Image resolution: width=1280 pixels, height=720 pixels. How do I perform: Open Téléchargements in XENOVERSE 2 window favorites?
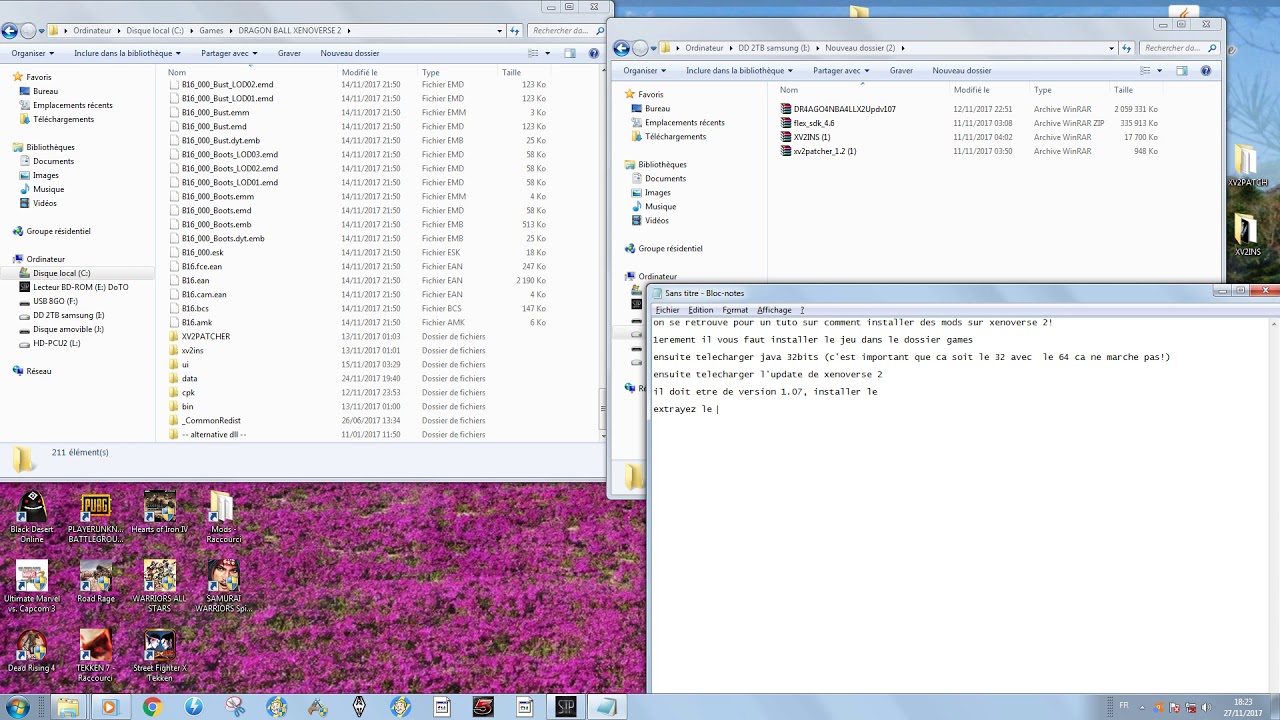click(63, 119)
